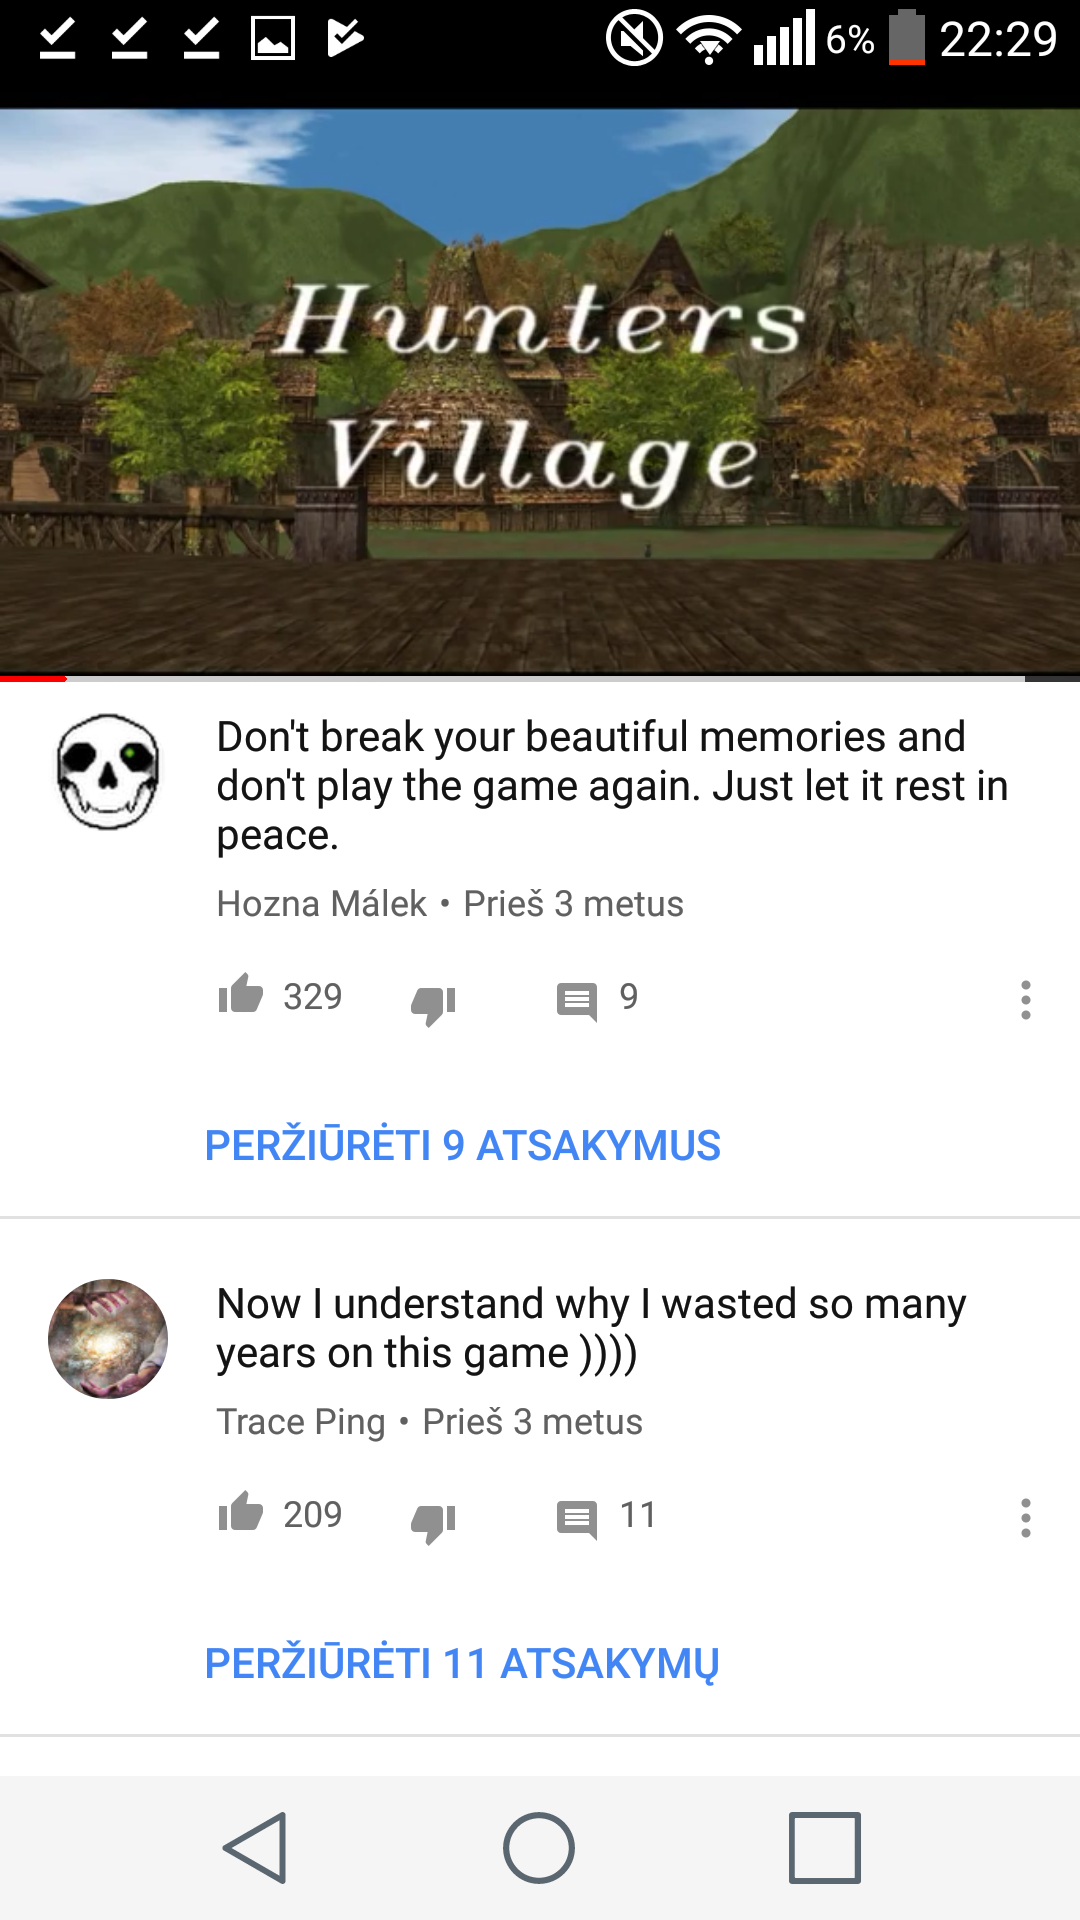This screenshot has width=1080, height=1920.
Task: Like Trace Ping's comment with thumbs up
Action: pos(241,1513)
